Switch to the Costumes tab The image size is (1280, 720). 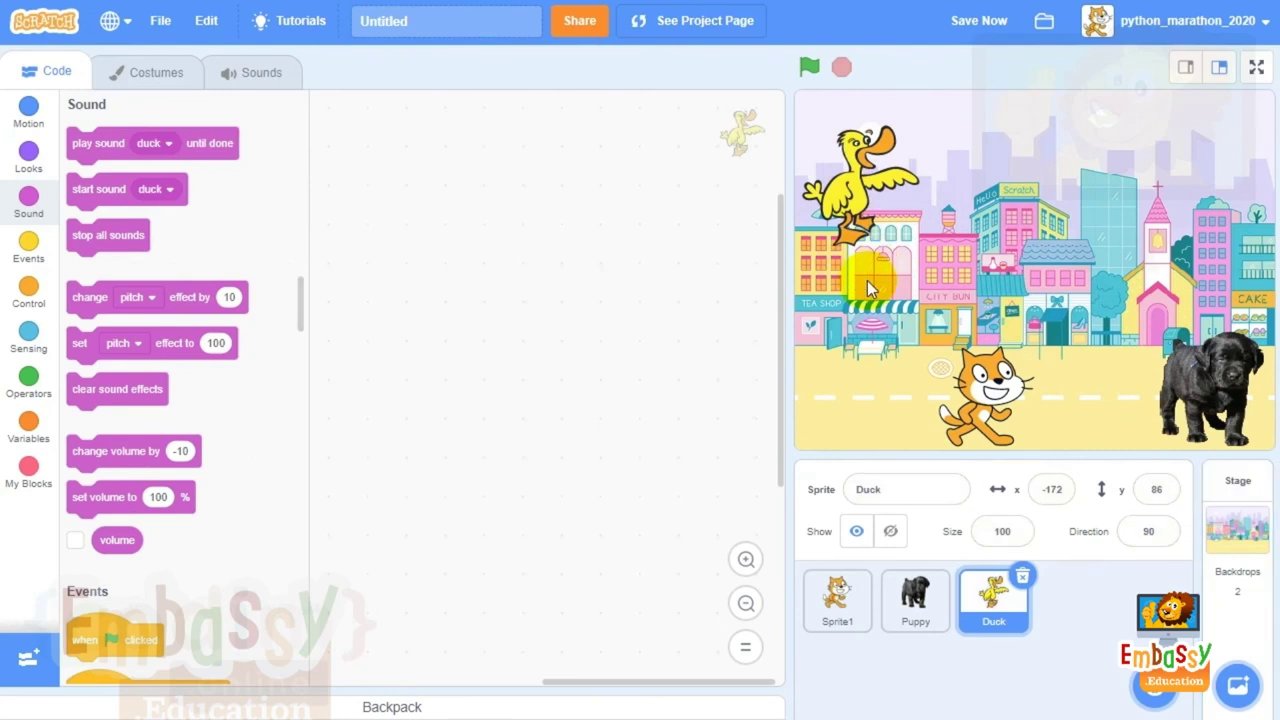tap(147, 72)
